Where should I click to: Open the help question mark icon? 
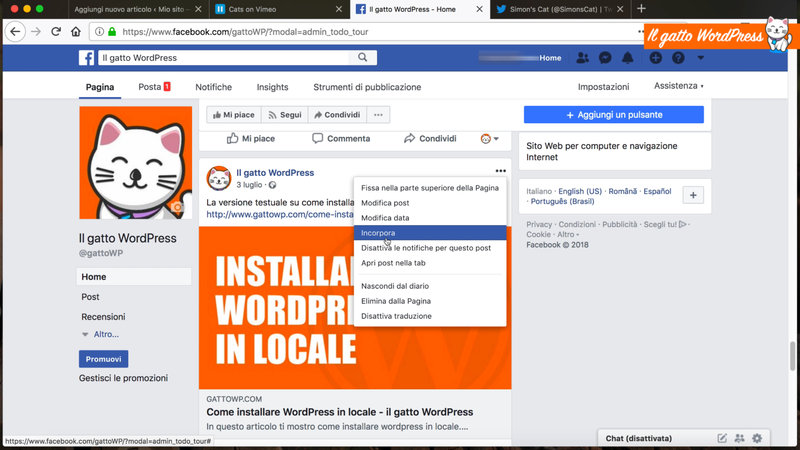pyautogui.click(x=678, y=58)
